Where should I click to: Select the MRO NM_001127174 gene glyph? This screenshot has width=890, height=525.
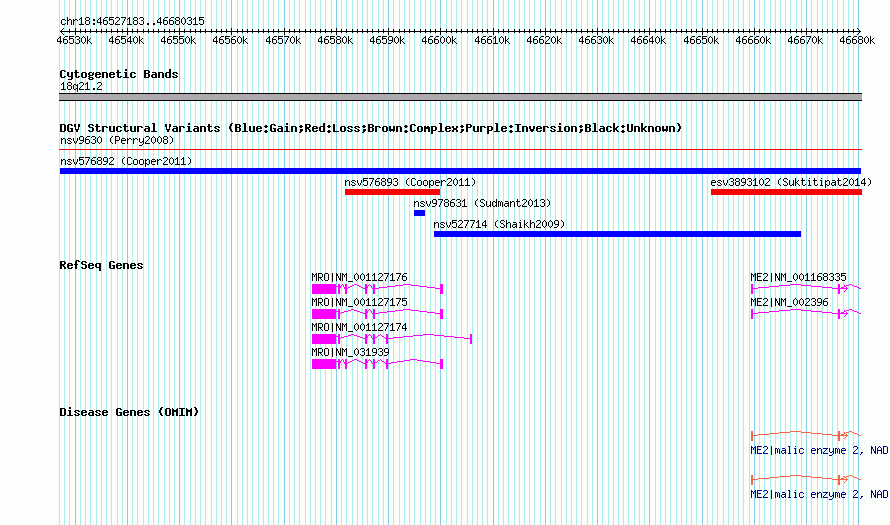pos(392,339)
